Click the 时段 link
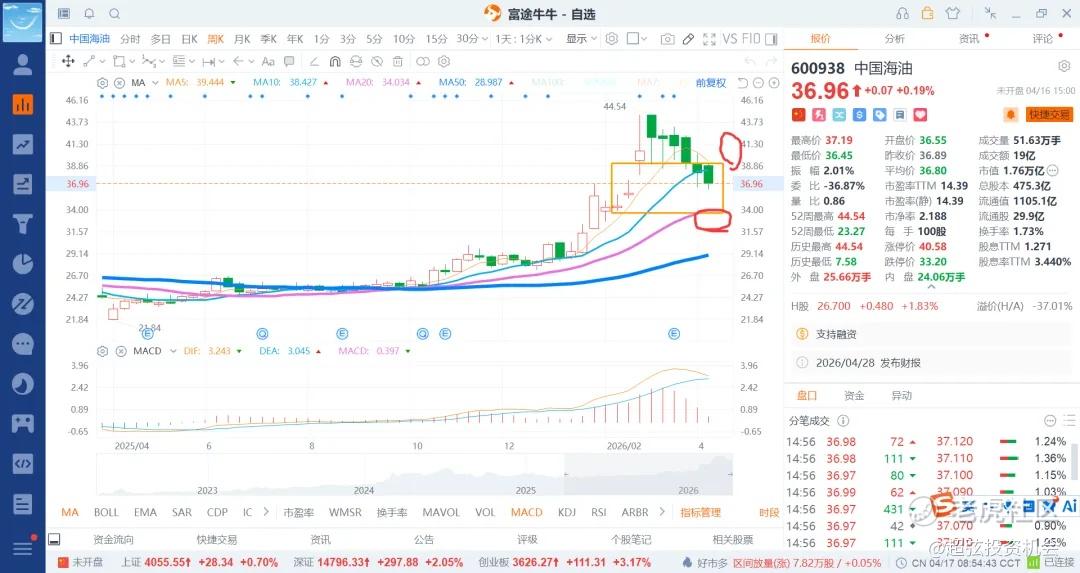The image size is (1080, 573). point(769,512)
